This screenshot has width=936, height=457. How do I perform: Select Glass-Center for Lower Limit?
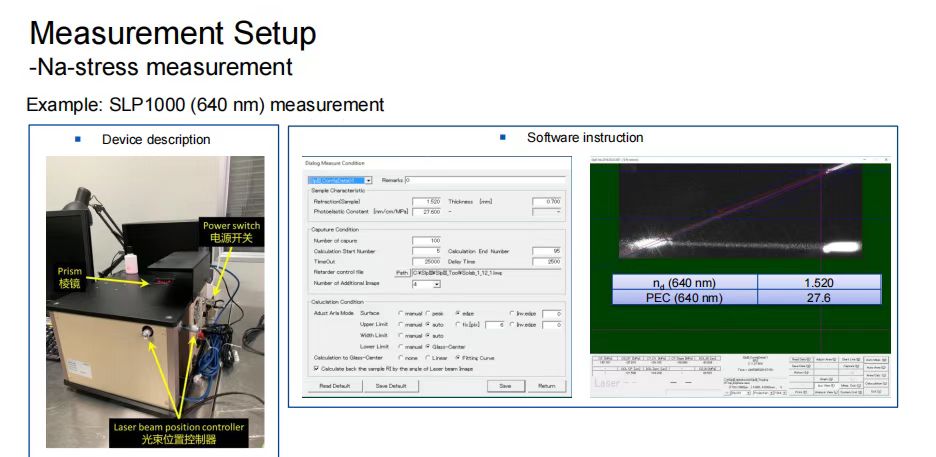427,346
